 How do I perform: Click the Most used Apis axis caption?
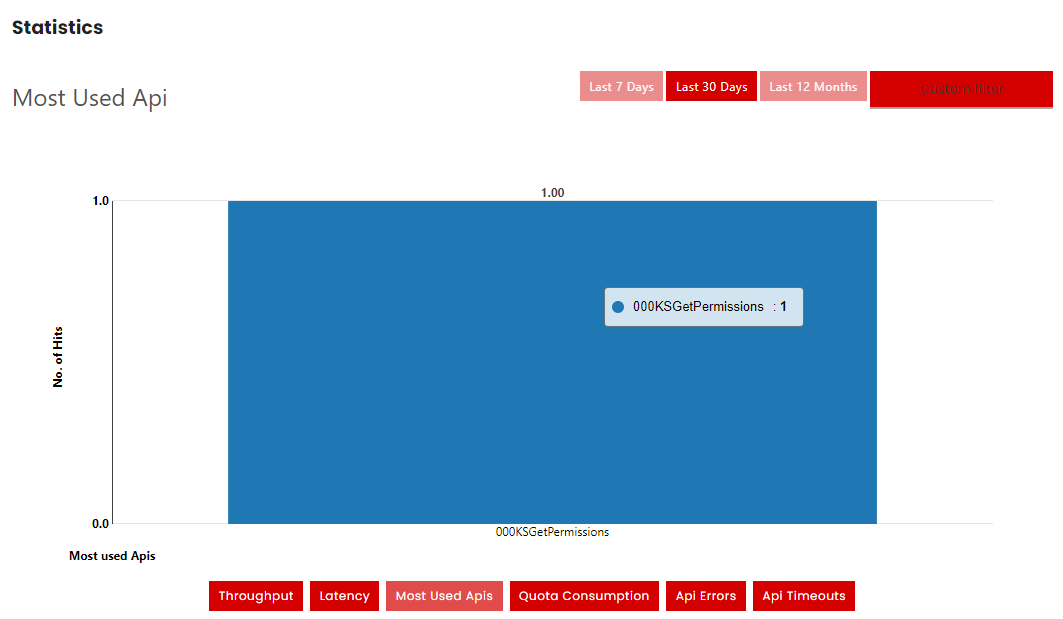coord(112,556)
